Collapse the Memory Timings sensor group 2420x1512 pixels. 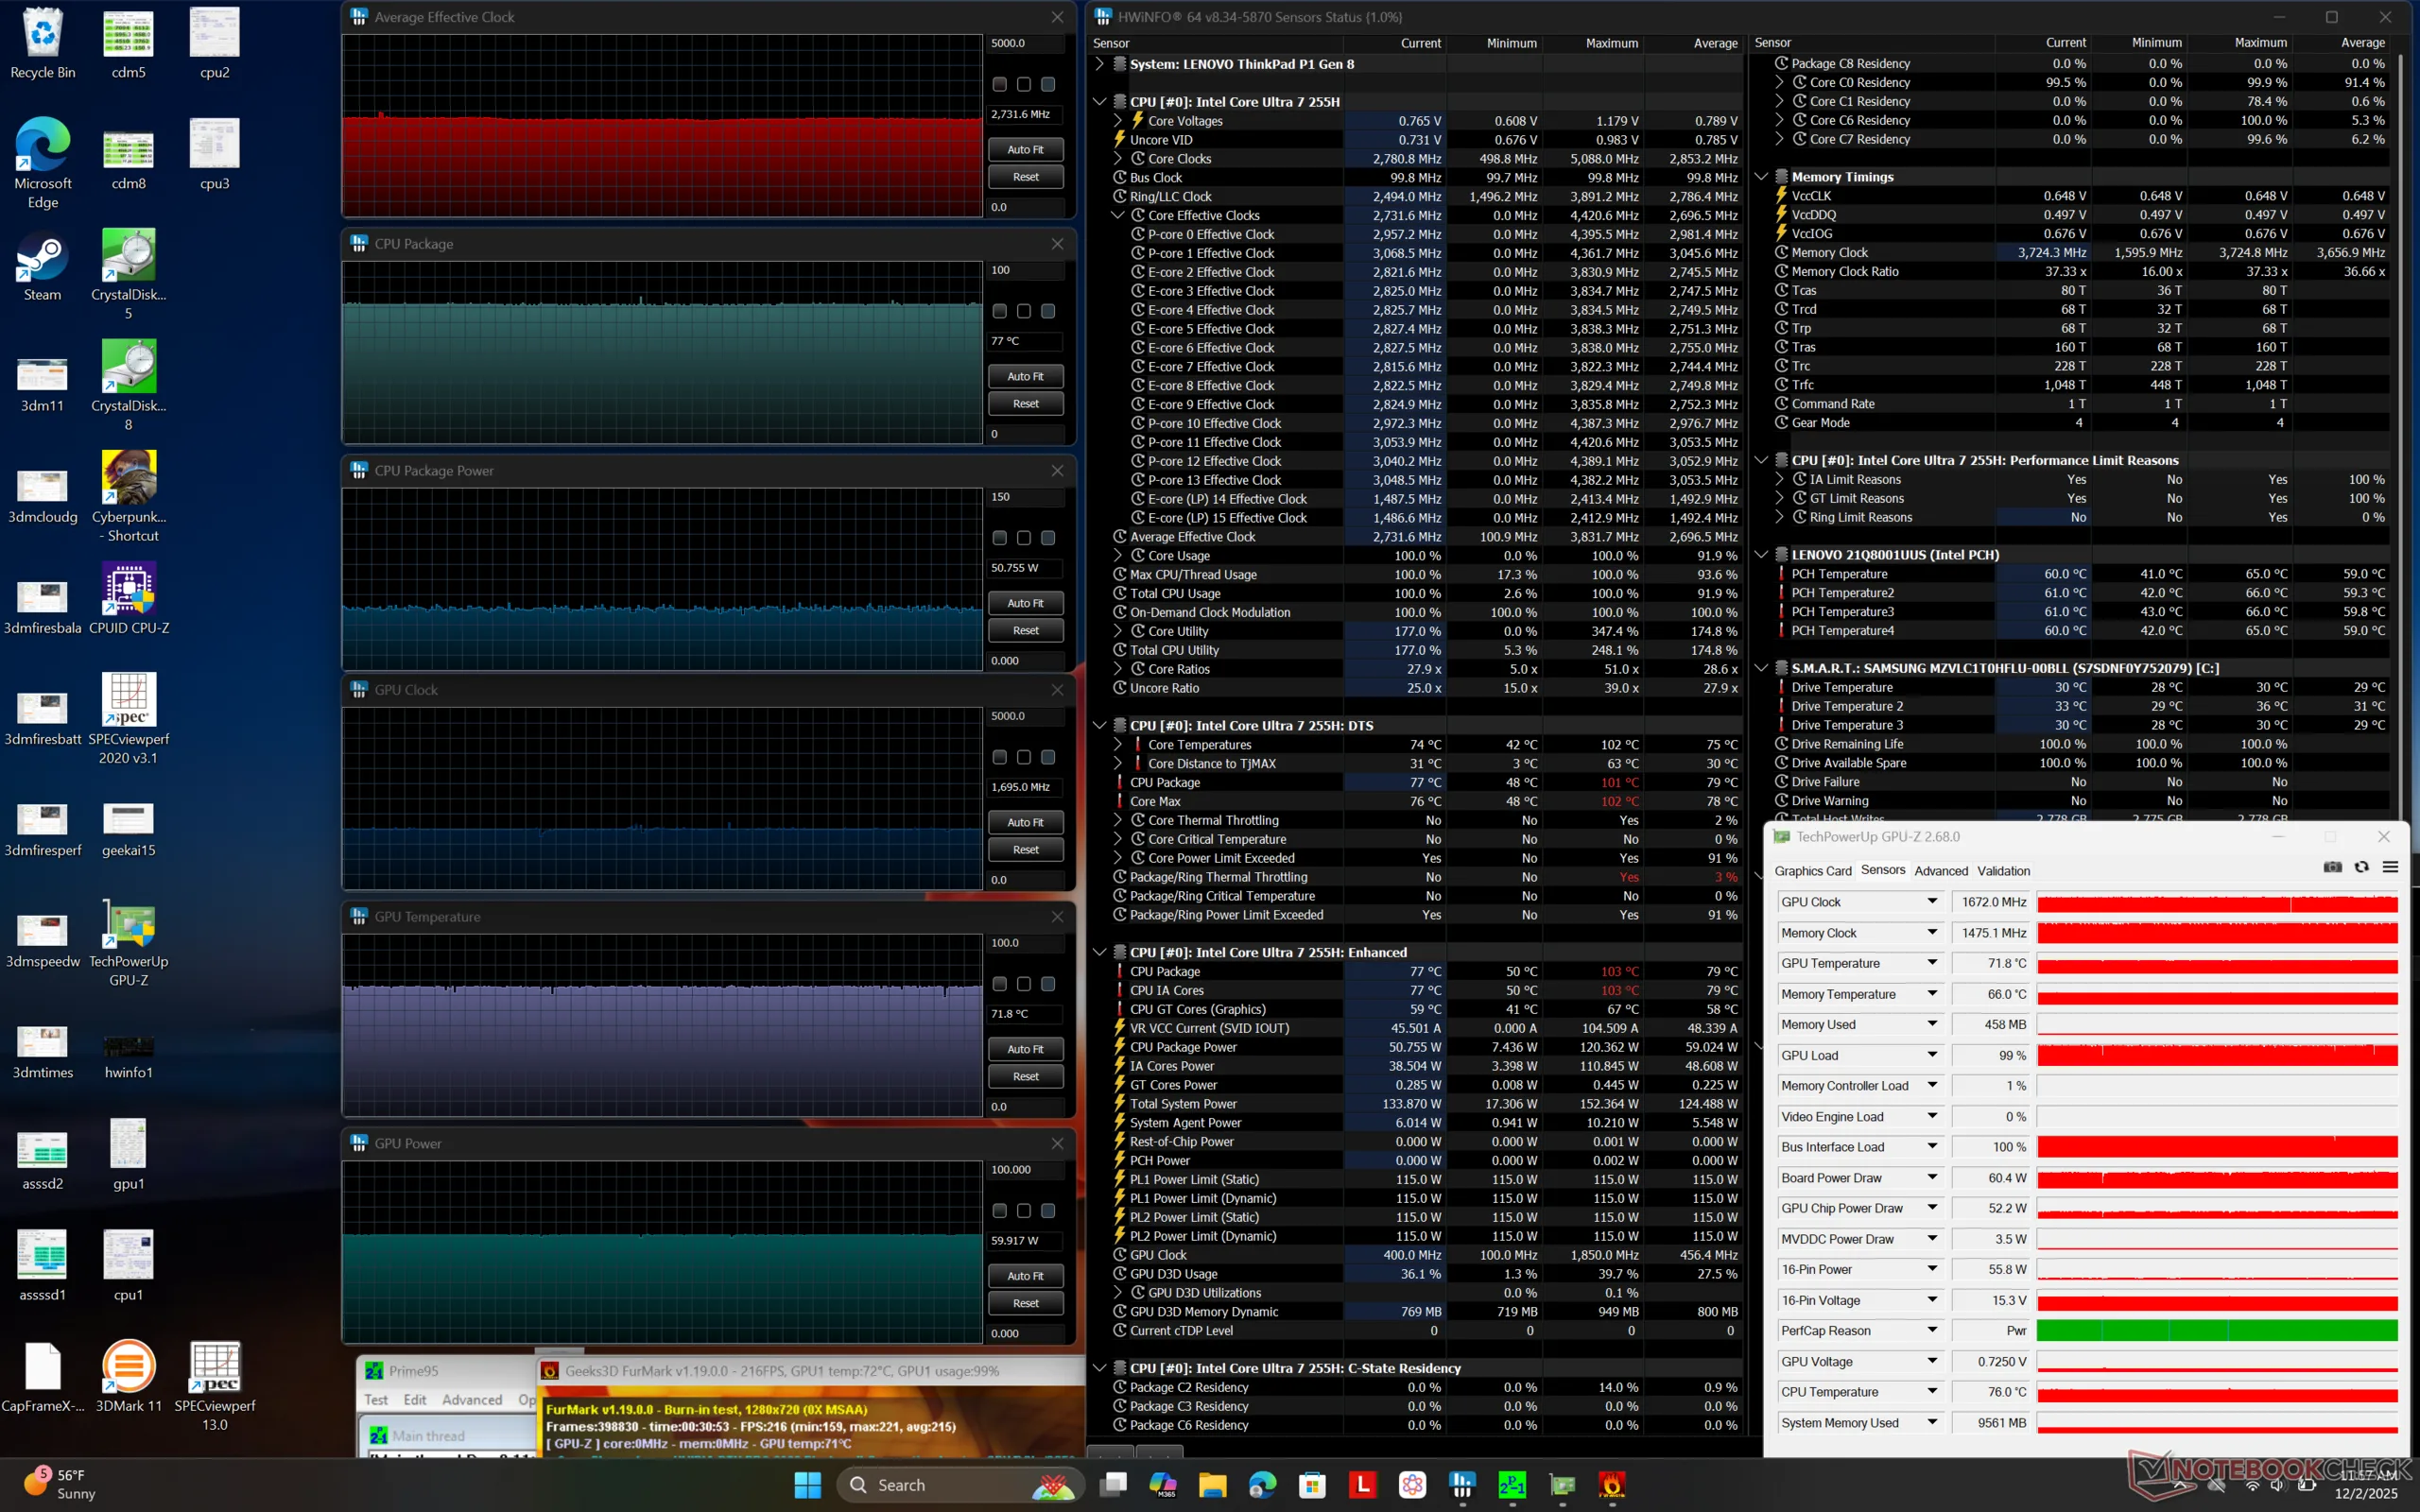click(x=1761, y=177)
